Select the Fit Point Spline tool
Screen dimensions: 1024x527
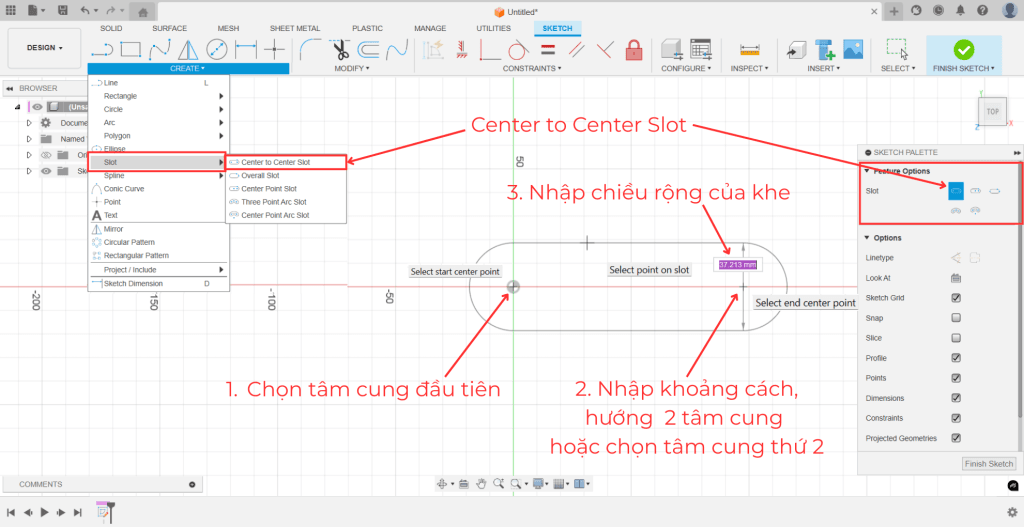coord(159,49)
